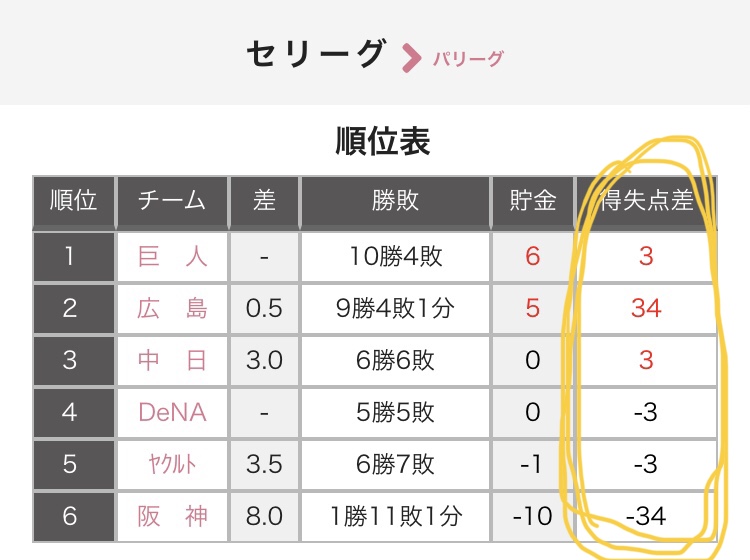
Task: Switch to the パリーグ standings link
Action: 467,58
